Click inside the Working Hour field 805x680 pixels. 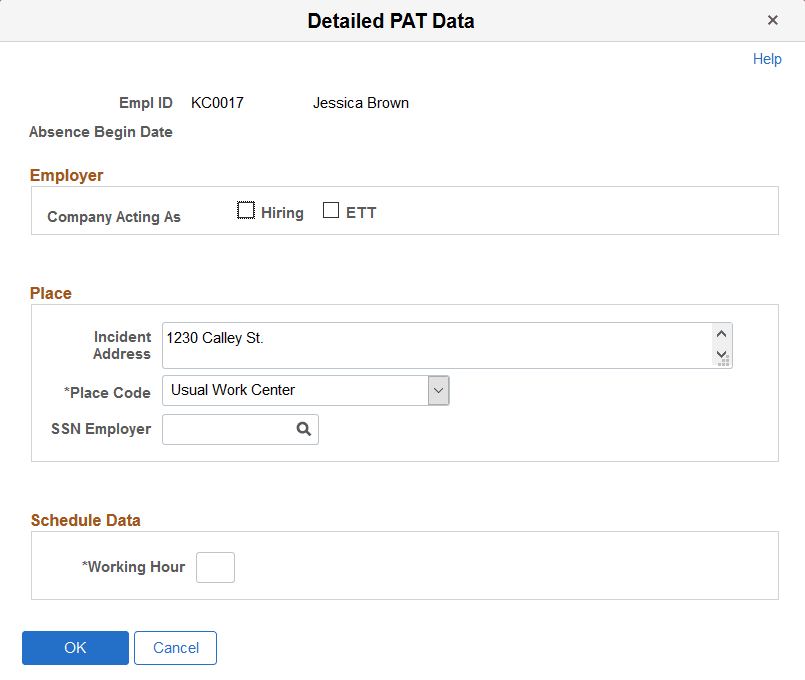(215, 567)
